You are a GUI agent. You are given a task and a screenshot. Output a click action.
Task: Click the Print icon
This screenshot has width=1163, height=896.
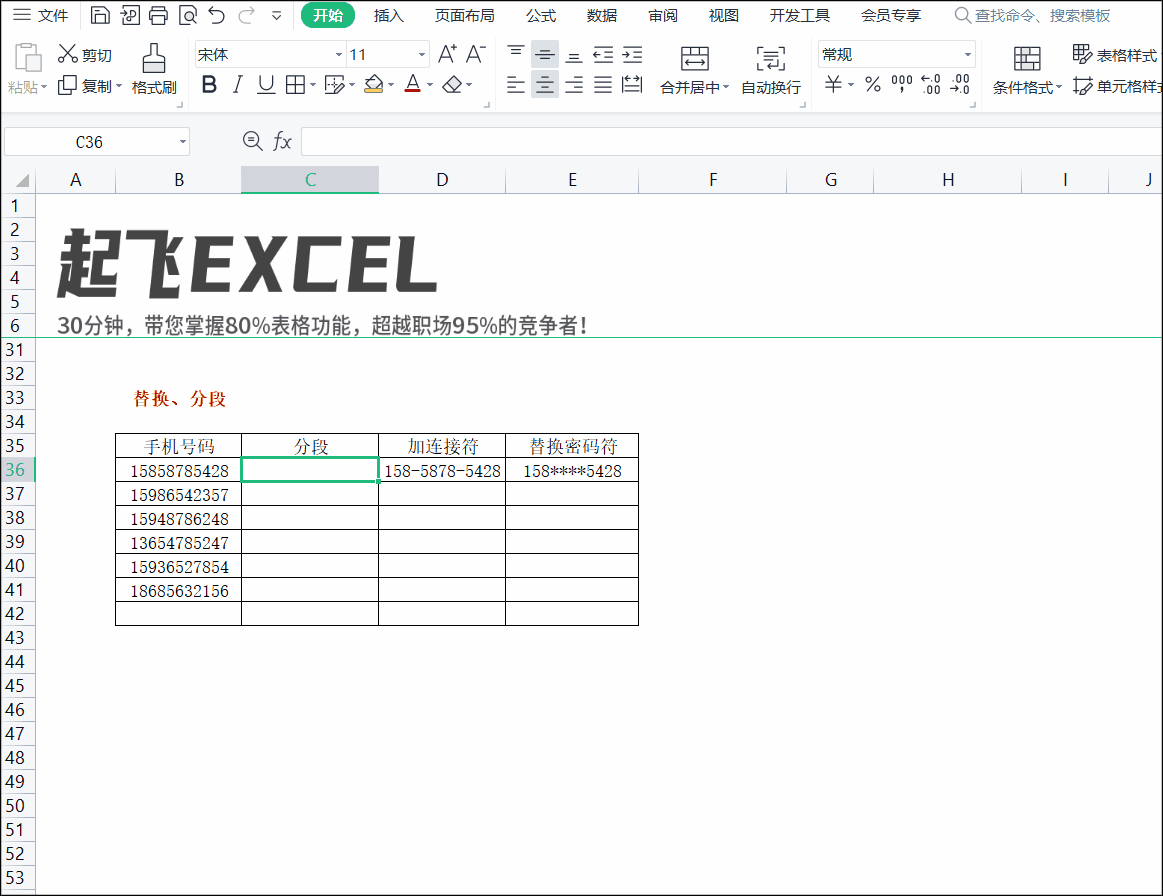[x=158, y=15]
